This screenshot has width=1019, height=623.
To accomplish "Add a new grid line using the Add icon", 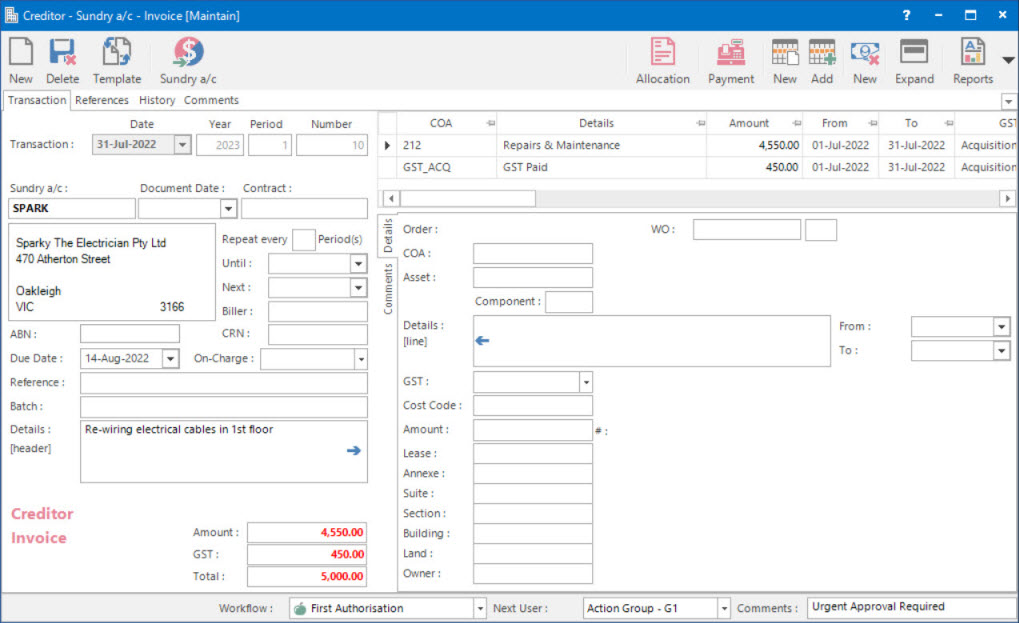I will click(x=821, y=55).
